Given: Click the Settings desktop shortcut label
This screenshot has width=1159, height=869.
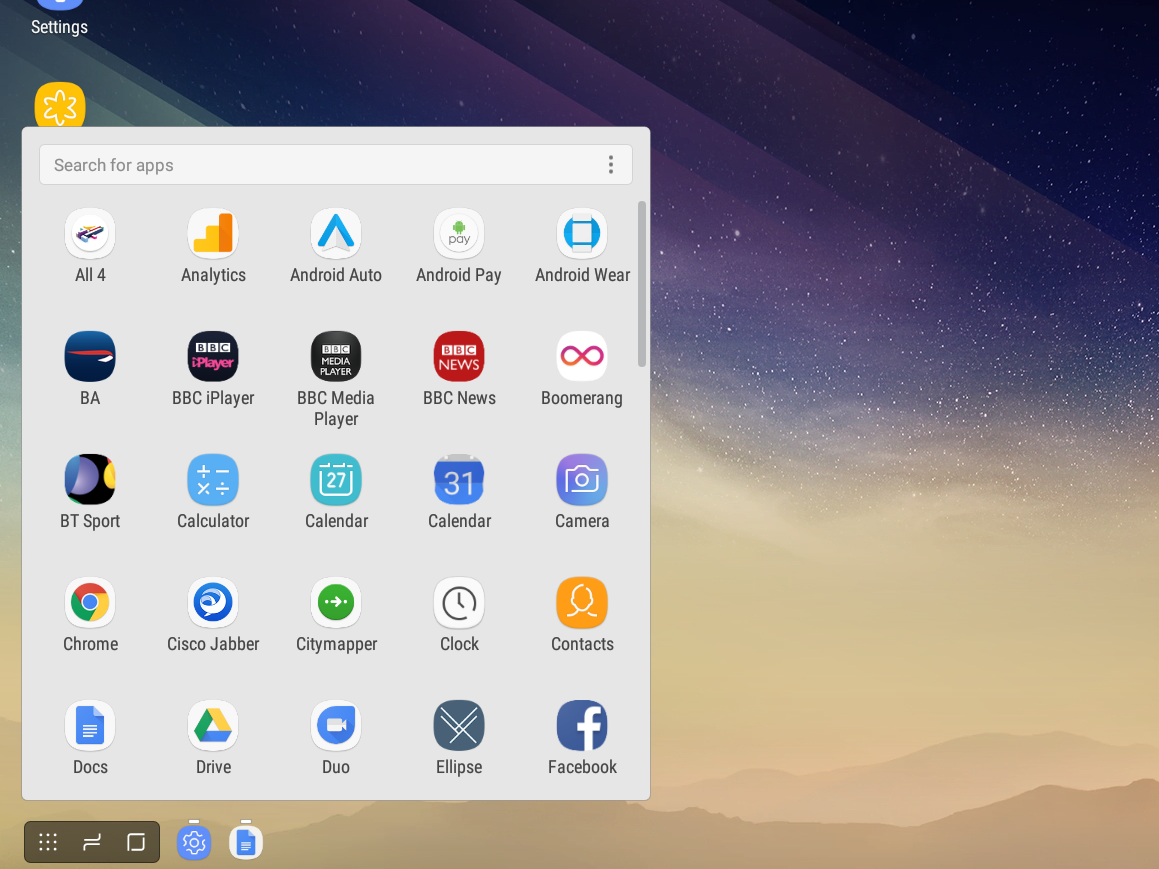Looking at the screenshot, I should click(x=59, y=27).
